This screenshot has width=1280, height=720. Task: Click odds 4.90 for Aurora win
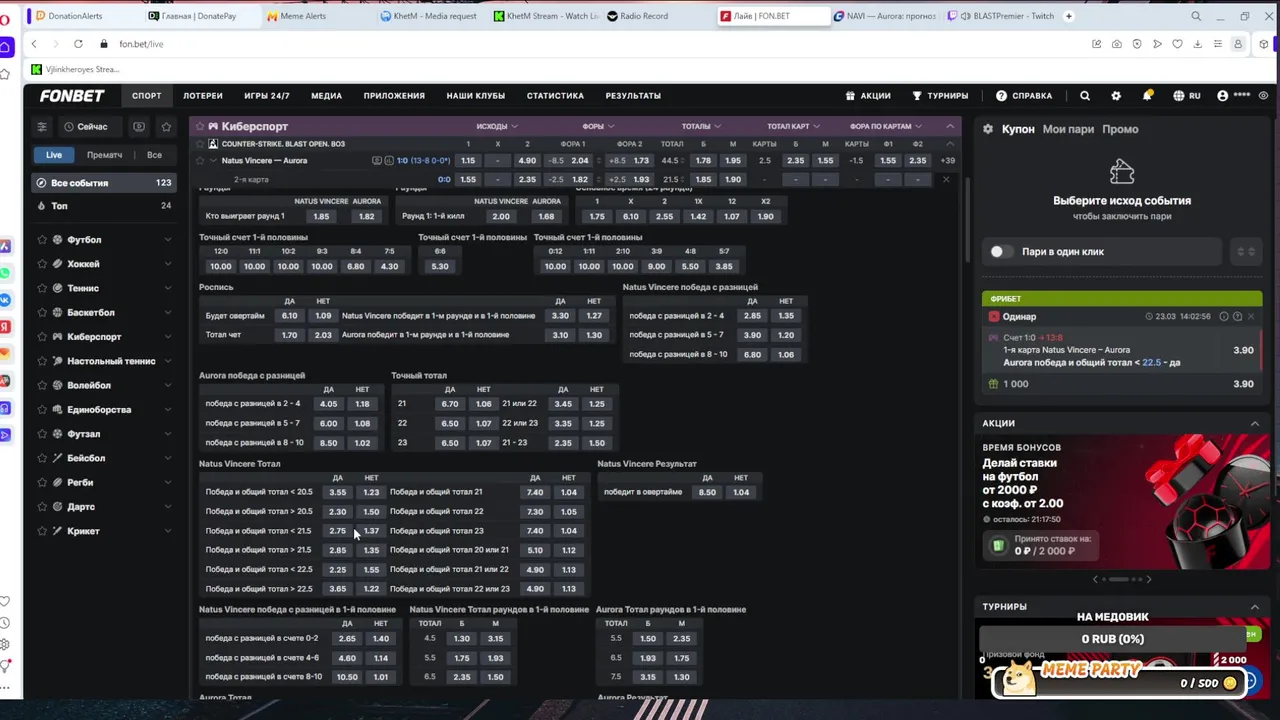click(527, 161)
